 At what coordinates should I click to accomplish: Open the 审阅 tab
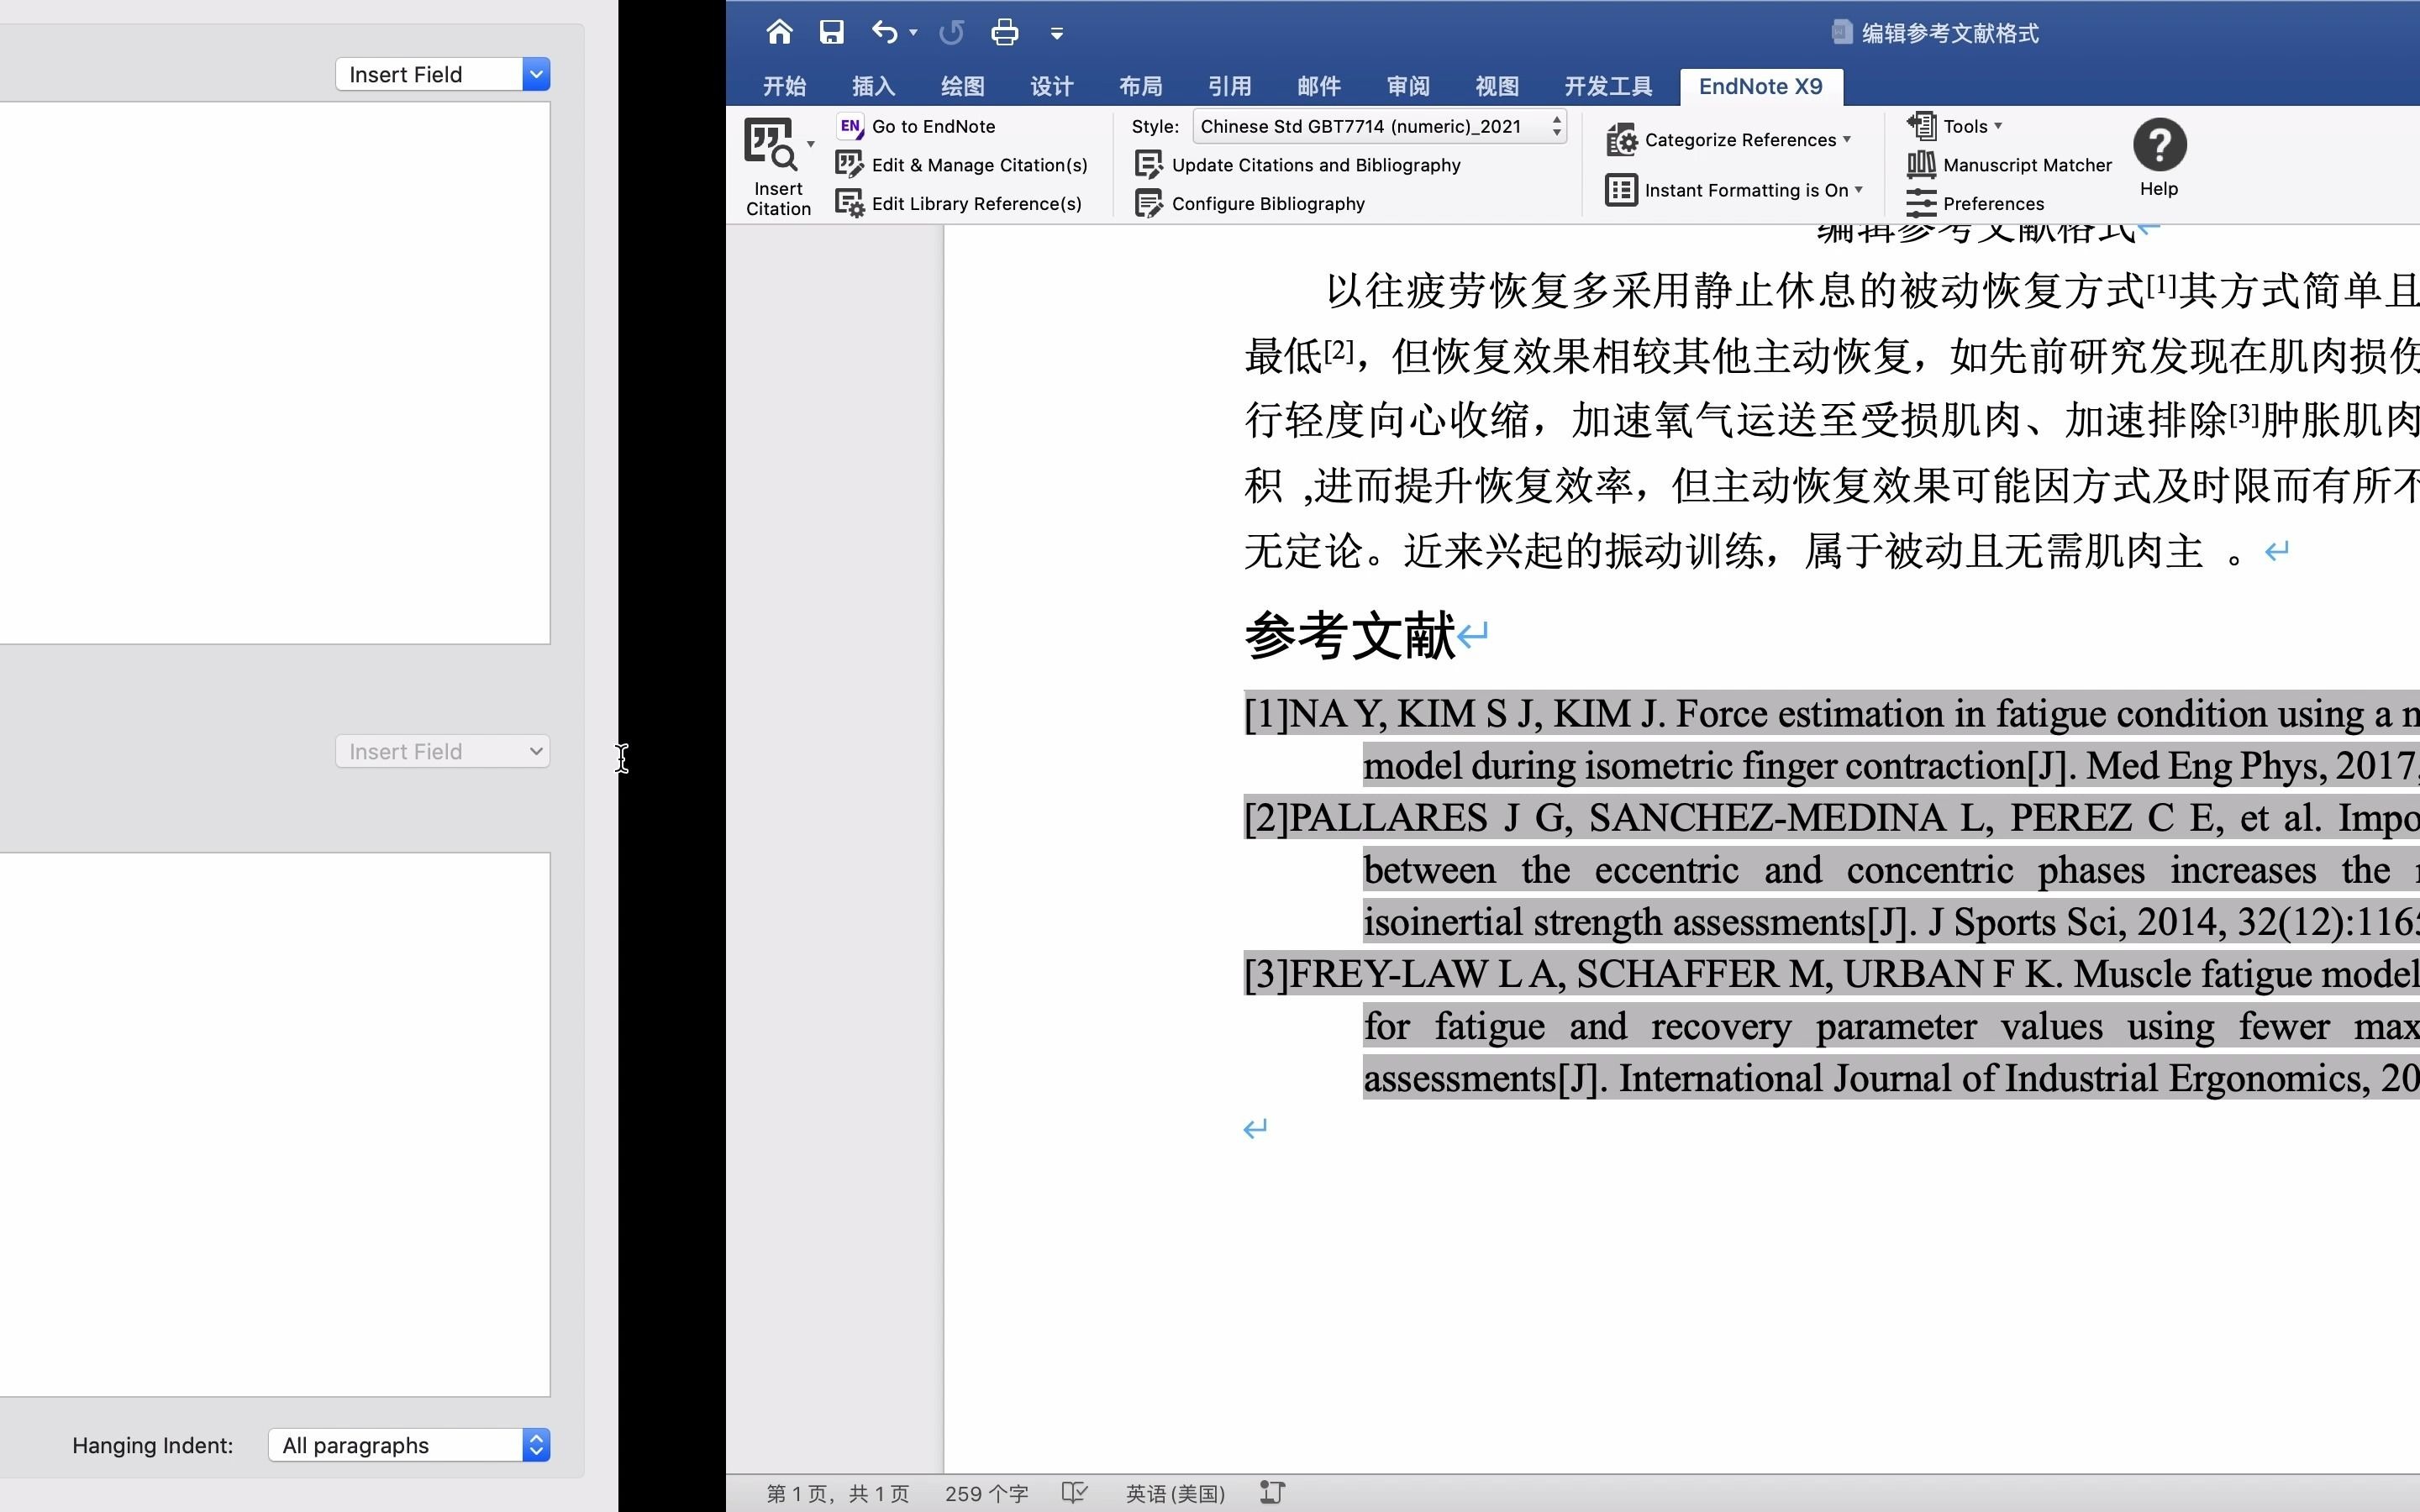click(1408, 86)
